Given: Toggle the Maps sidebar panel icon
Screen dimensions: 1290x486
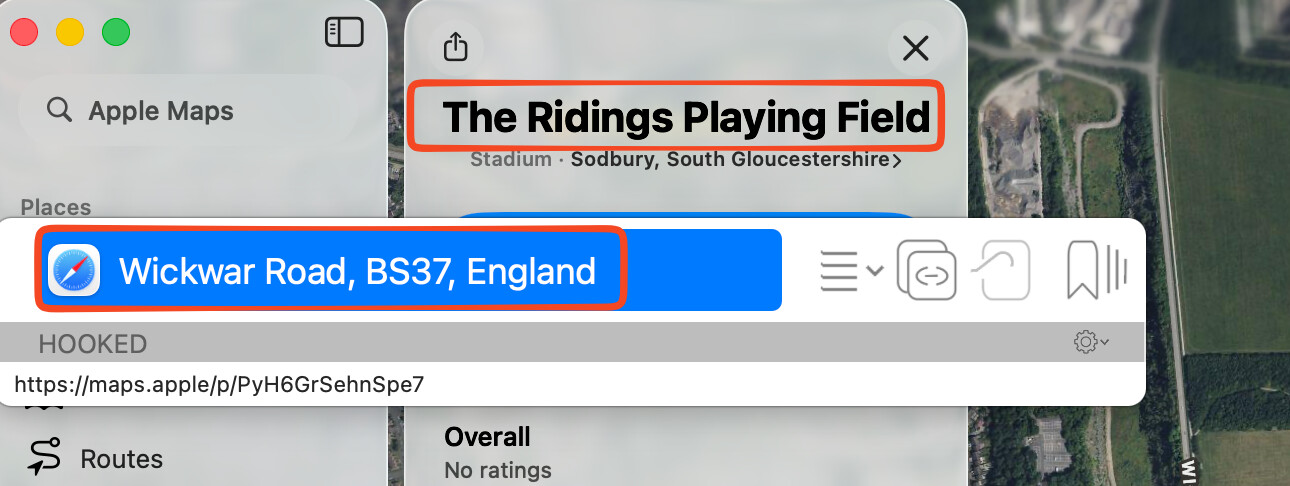Looking at the screenshot, I should tap(344, 33).
